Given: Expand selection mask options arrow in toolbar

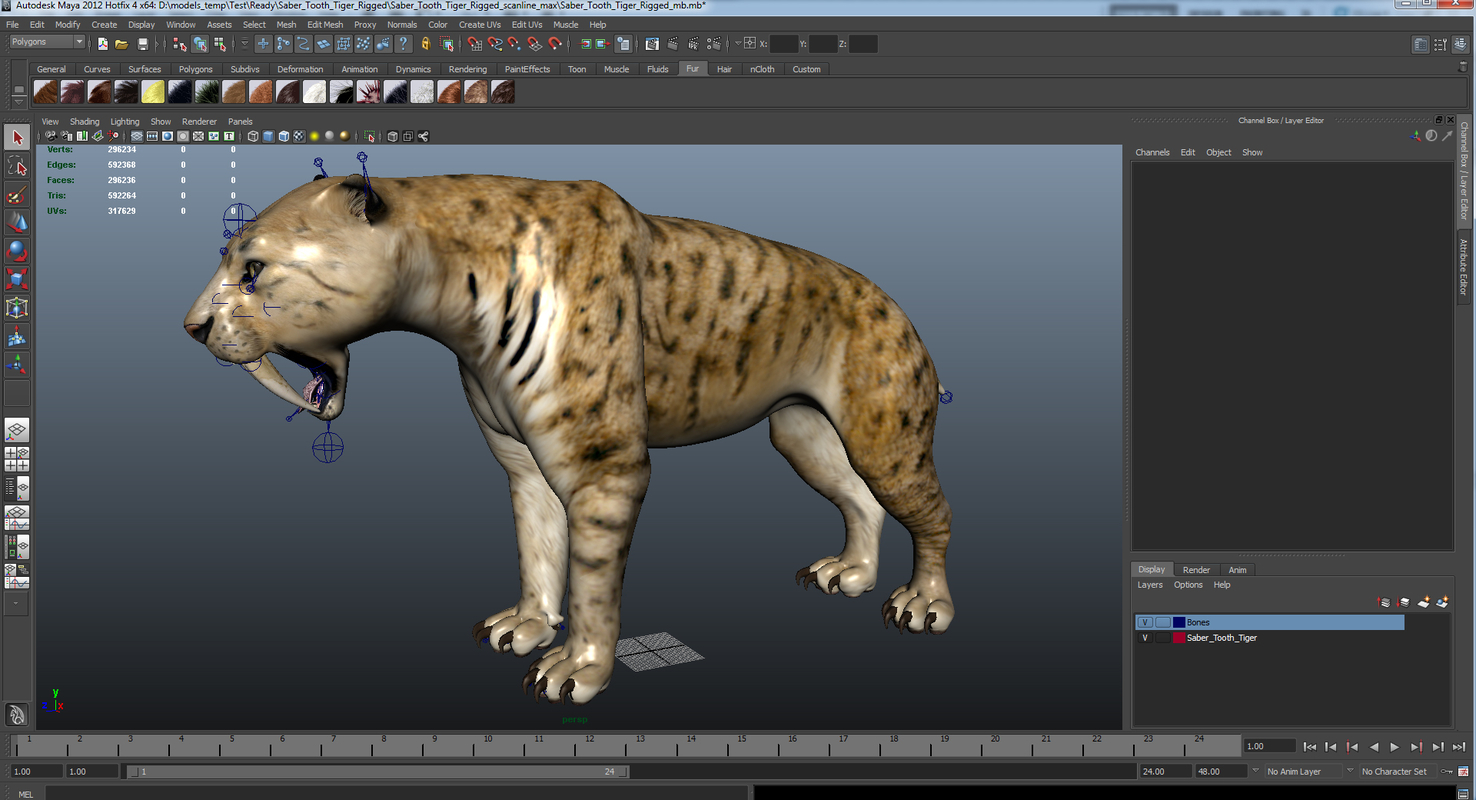Looking at the screenshot, I should click(244, 44).
